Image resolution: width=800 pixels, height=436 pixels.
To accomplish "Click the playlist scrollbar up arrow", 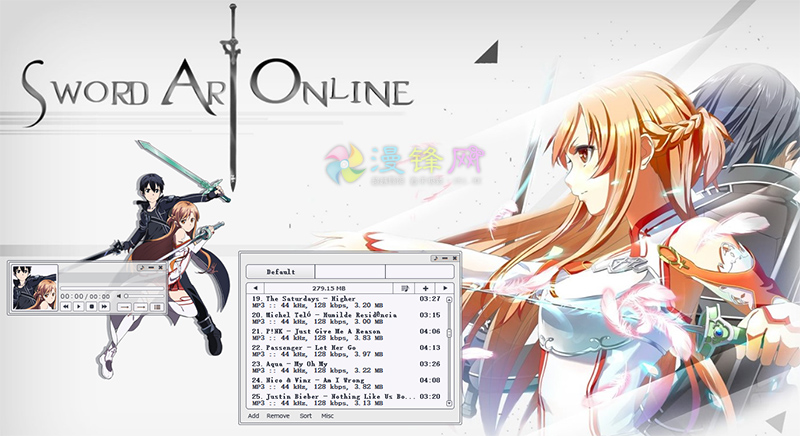I will click(x=449, y=300).
